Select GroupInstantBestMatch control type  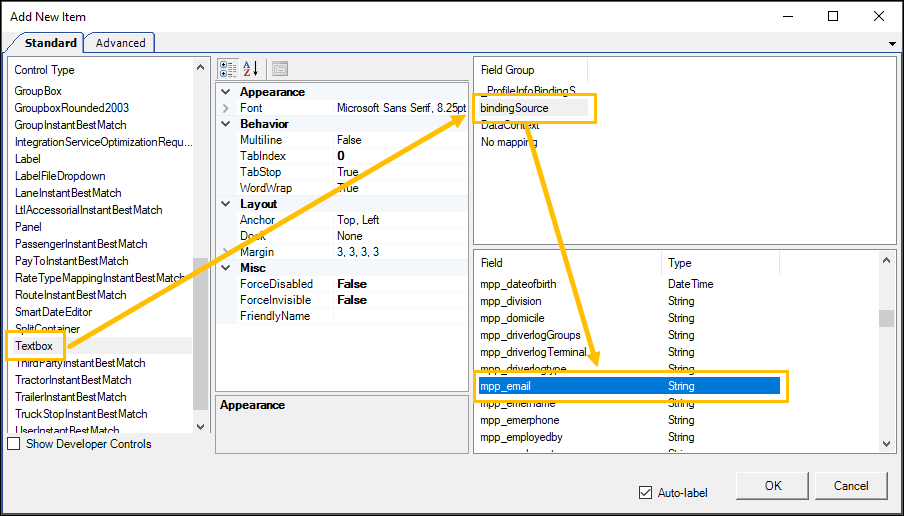tap(70, 125)
